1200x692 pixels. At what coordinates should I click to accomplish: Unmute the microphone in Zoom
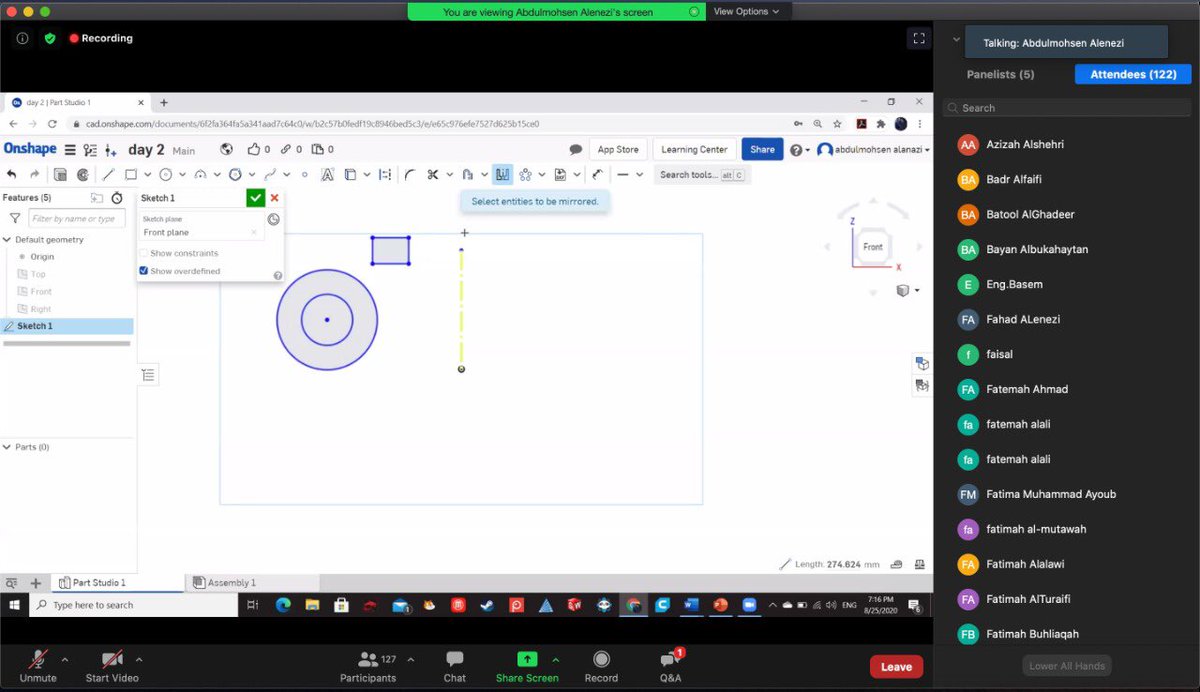tap(38, 666)
